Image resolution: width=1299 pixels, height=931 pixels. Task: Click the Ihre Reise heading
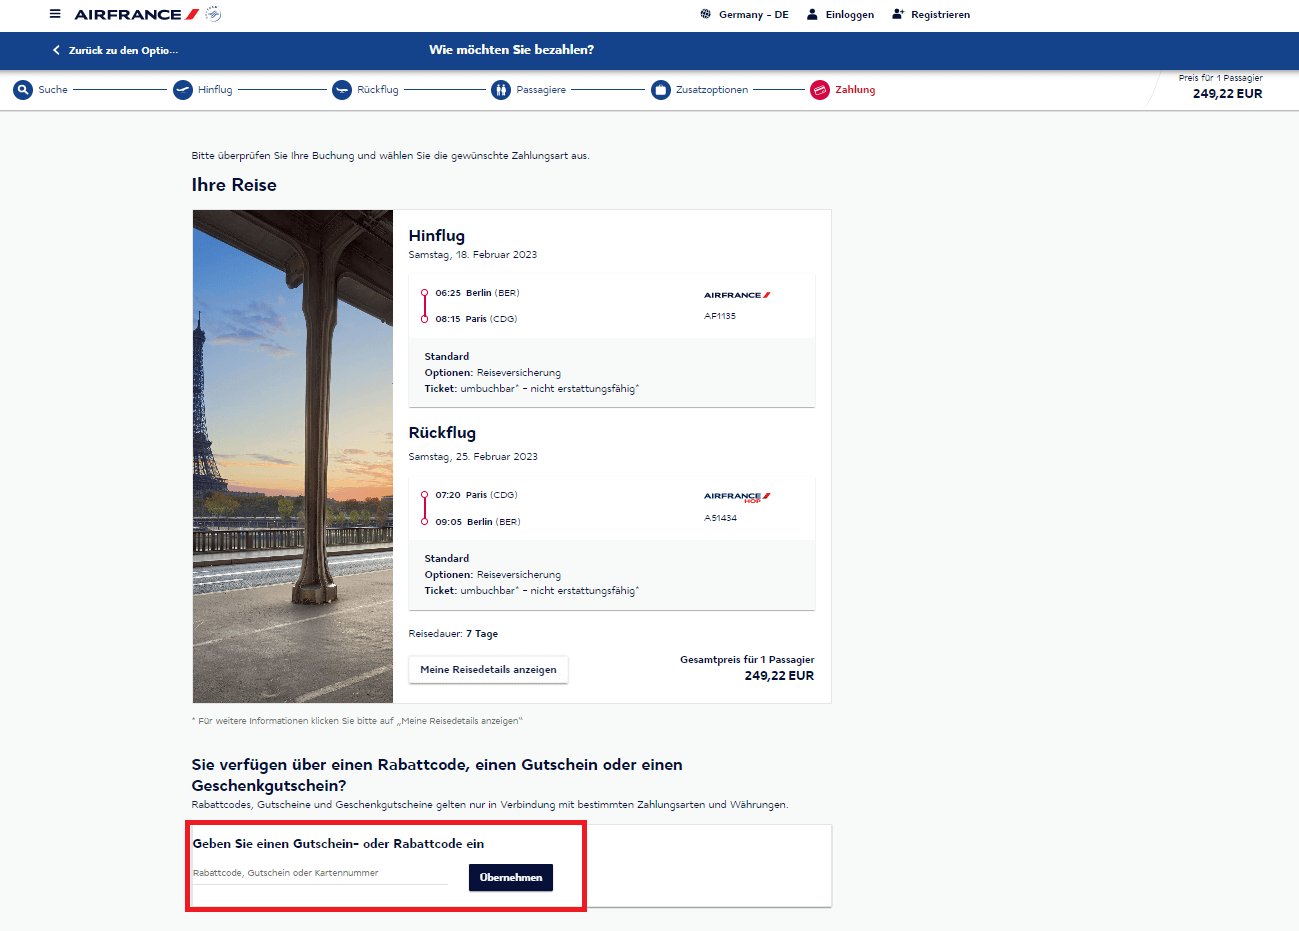[234, 185]
